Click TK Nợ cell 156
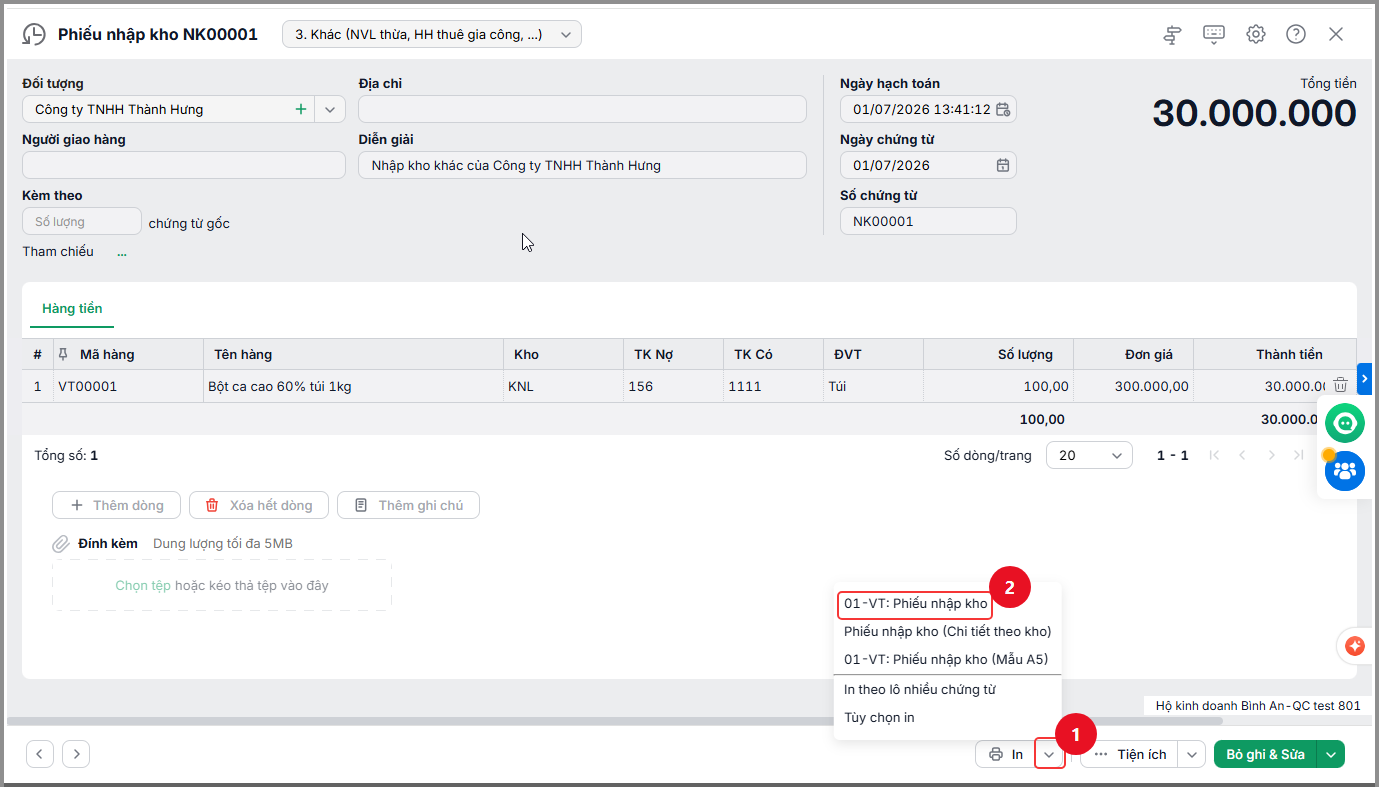The width and height of the screenshot is (1379, 787). coord(673,386)
